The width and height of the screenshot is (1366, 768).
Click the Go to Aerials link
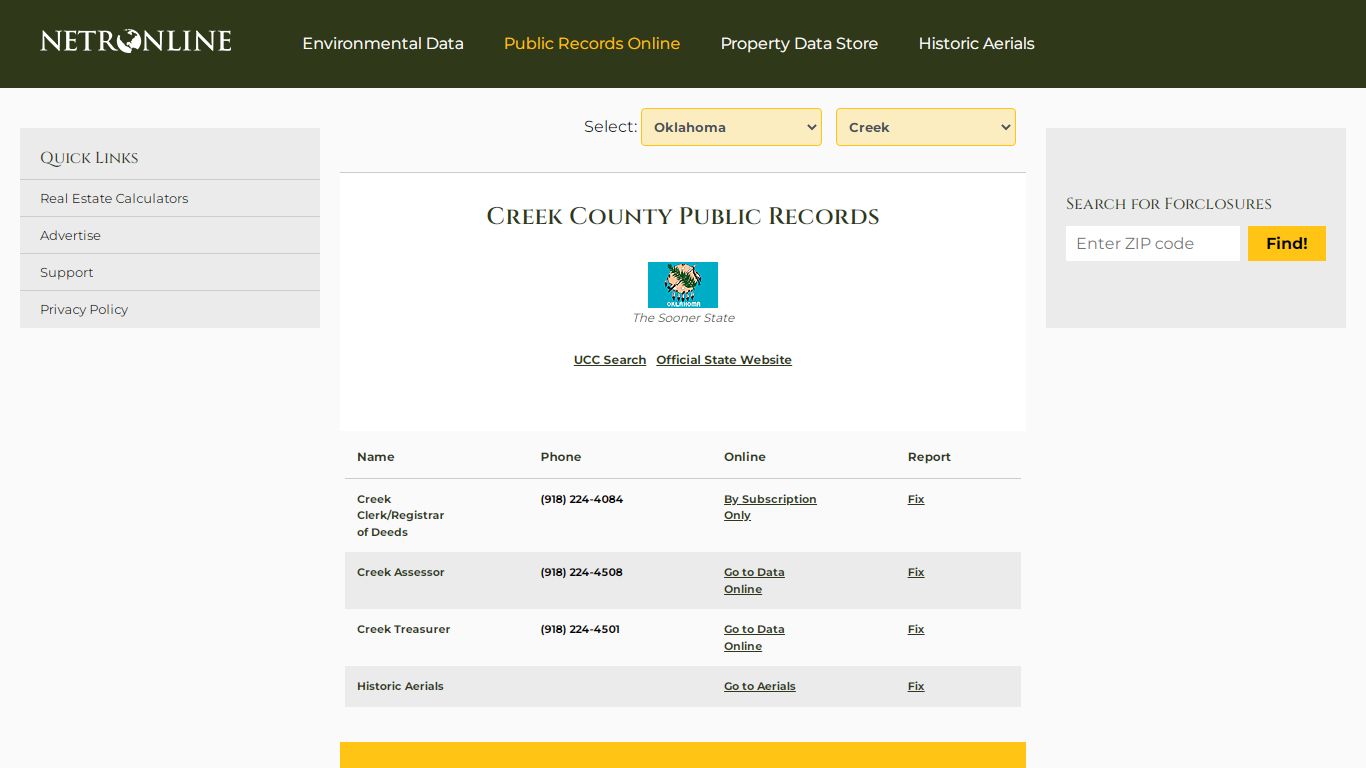coord(760,686)
